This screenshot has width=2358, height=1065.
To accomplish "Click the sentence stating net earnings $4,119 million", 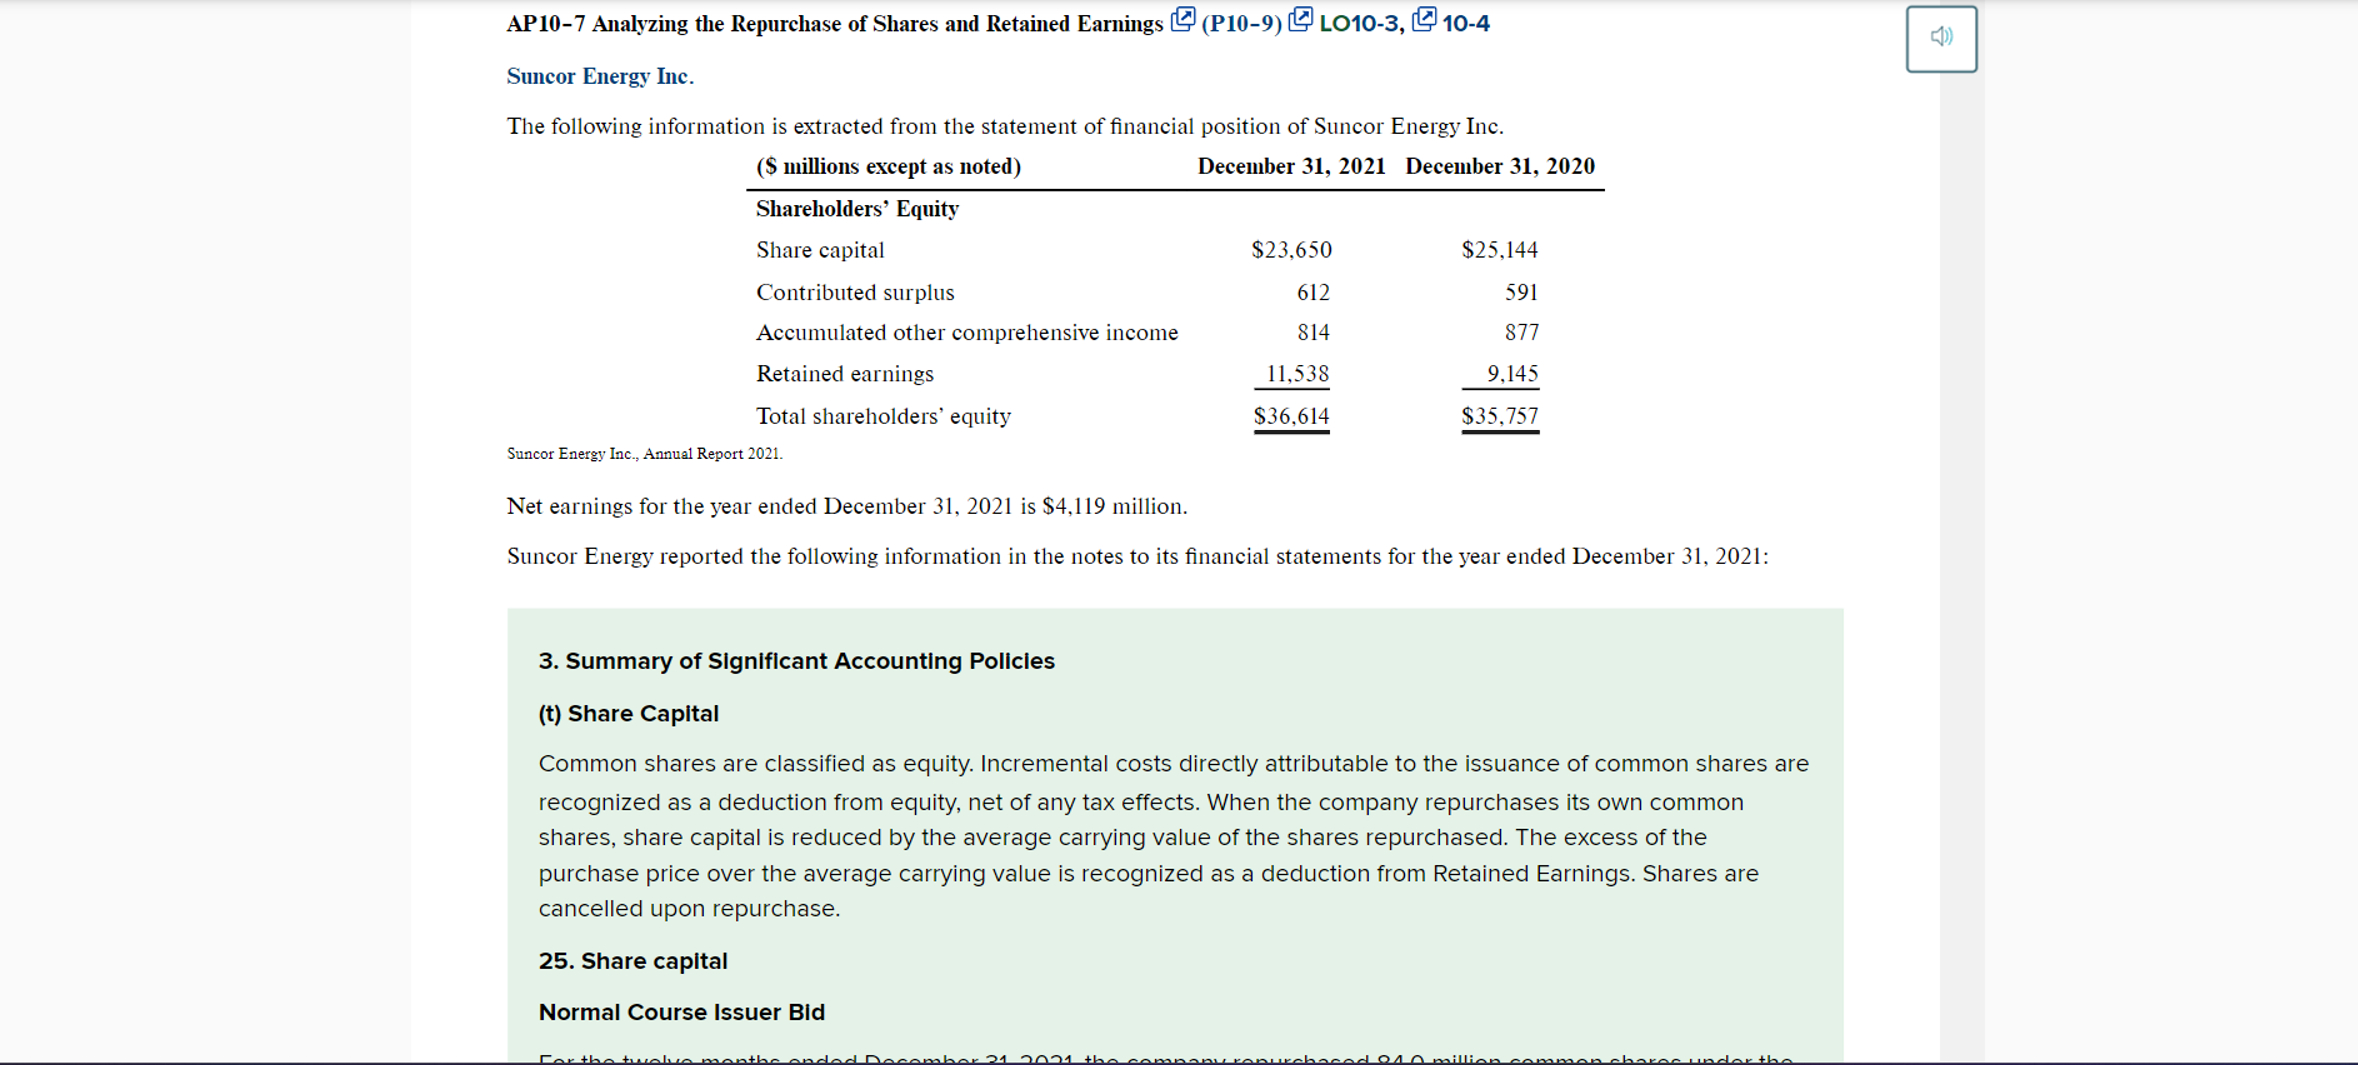I will click(x=847, y=506).
